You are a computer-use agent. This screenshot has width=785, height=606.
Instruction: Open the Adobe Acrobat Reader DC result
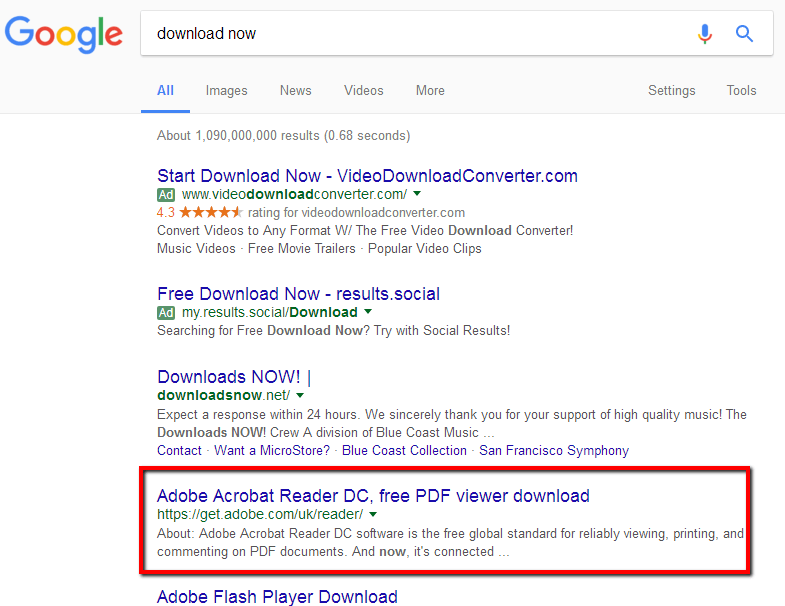coord(373,496)
